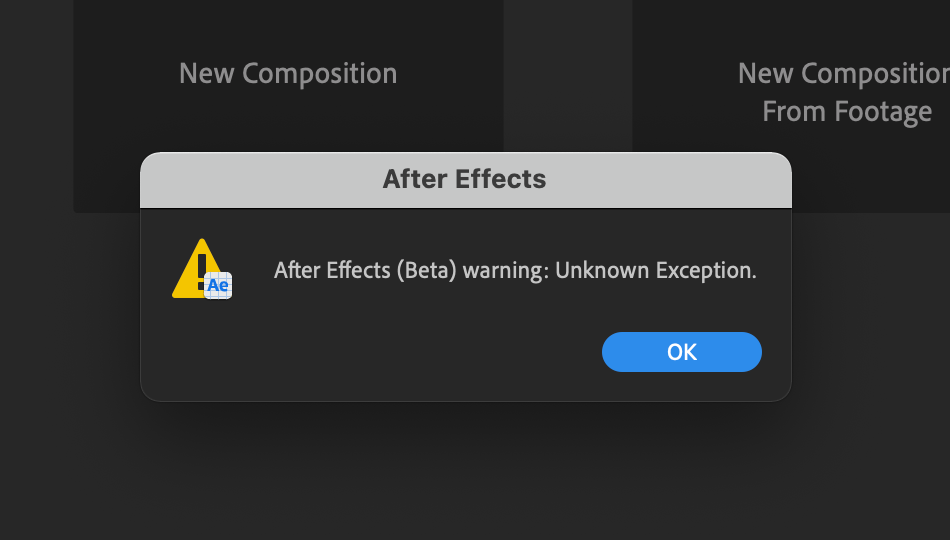Click the OK button in the dialog
The height and width of the screenshot is (540, 950).
coord(682,352)
